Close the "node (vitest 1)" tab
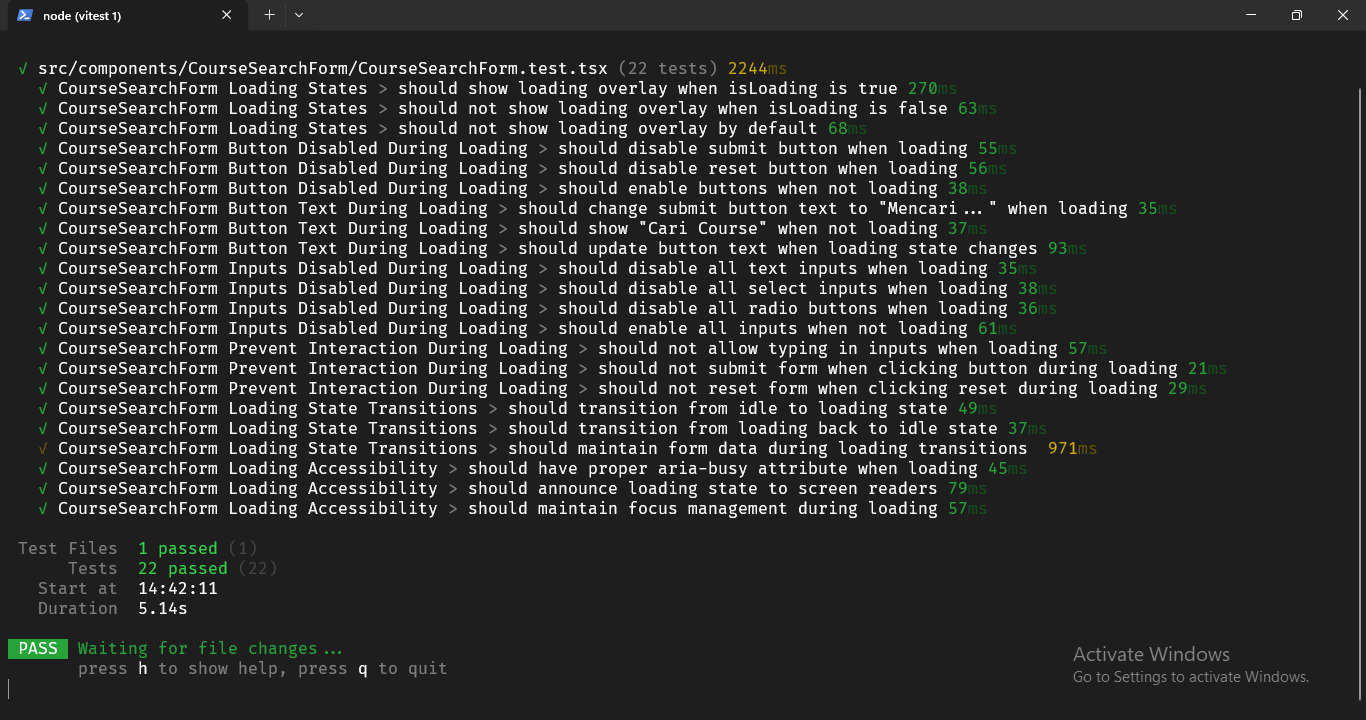Image resolution: width=1366 pixels, height=720 pixels. click(x=227, y=15)
